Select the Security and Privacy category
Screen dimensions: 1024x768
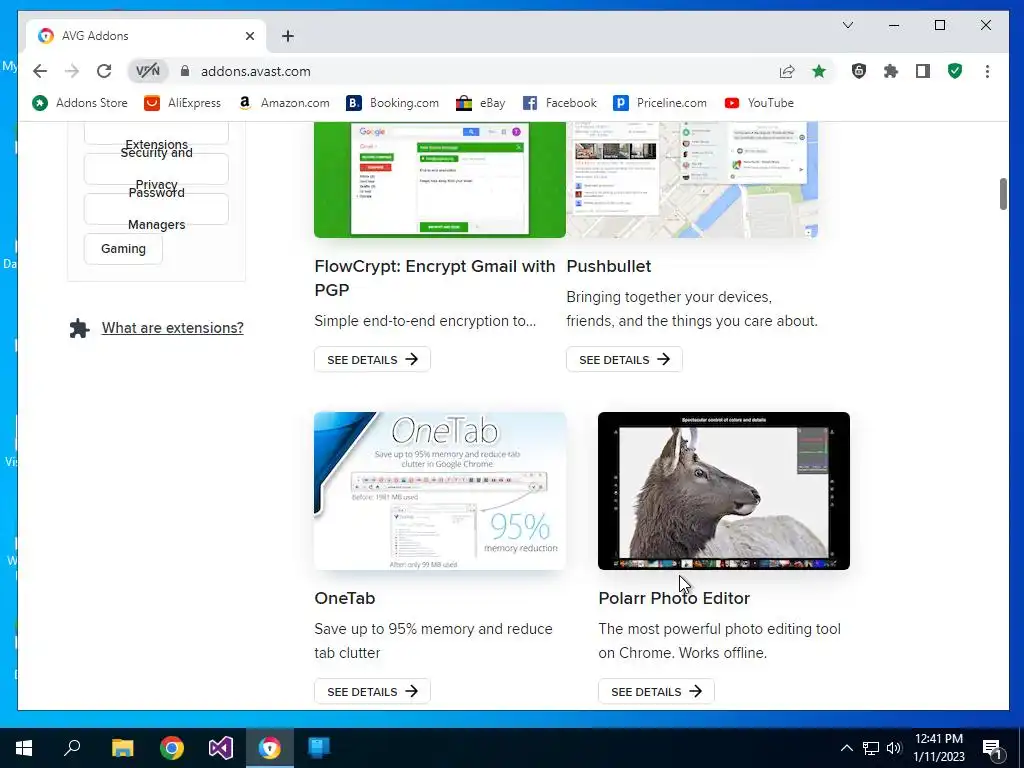[x=156, y=168]
